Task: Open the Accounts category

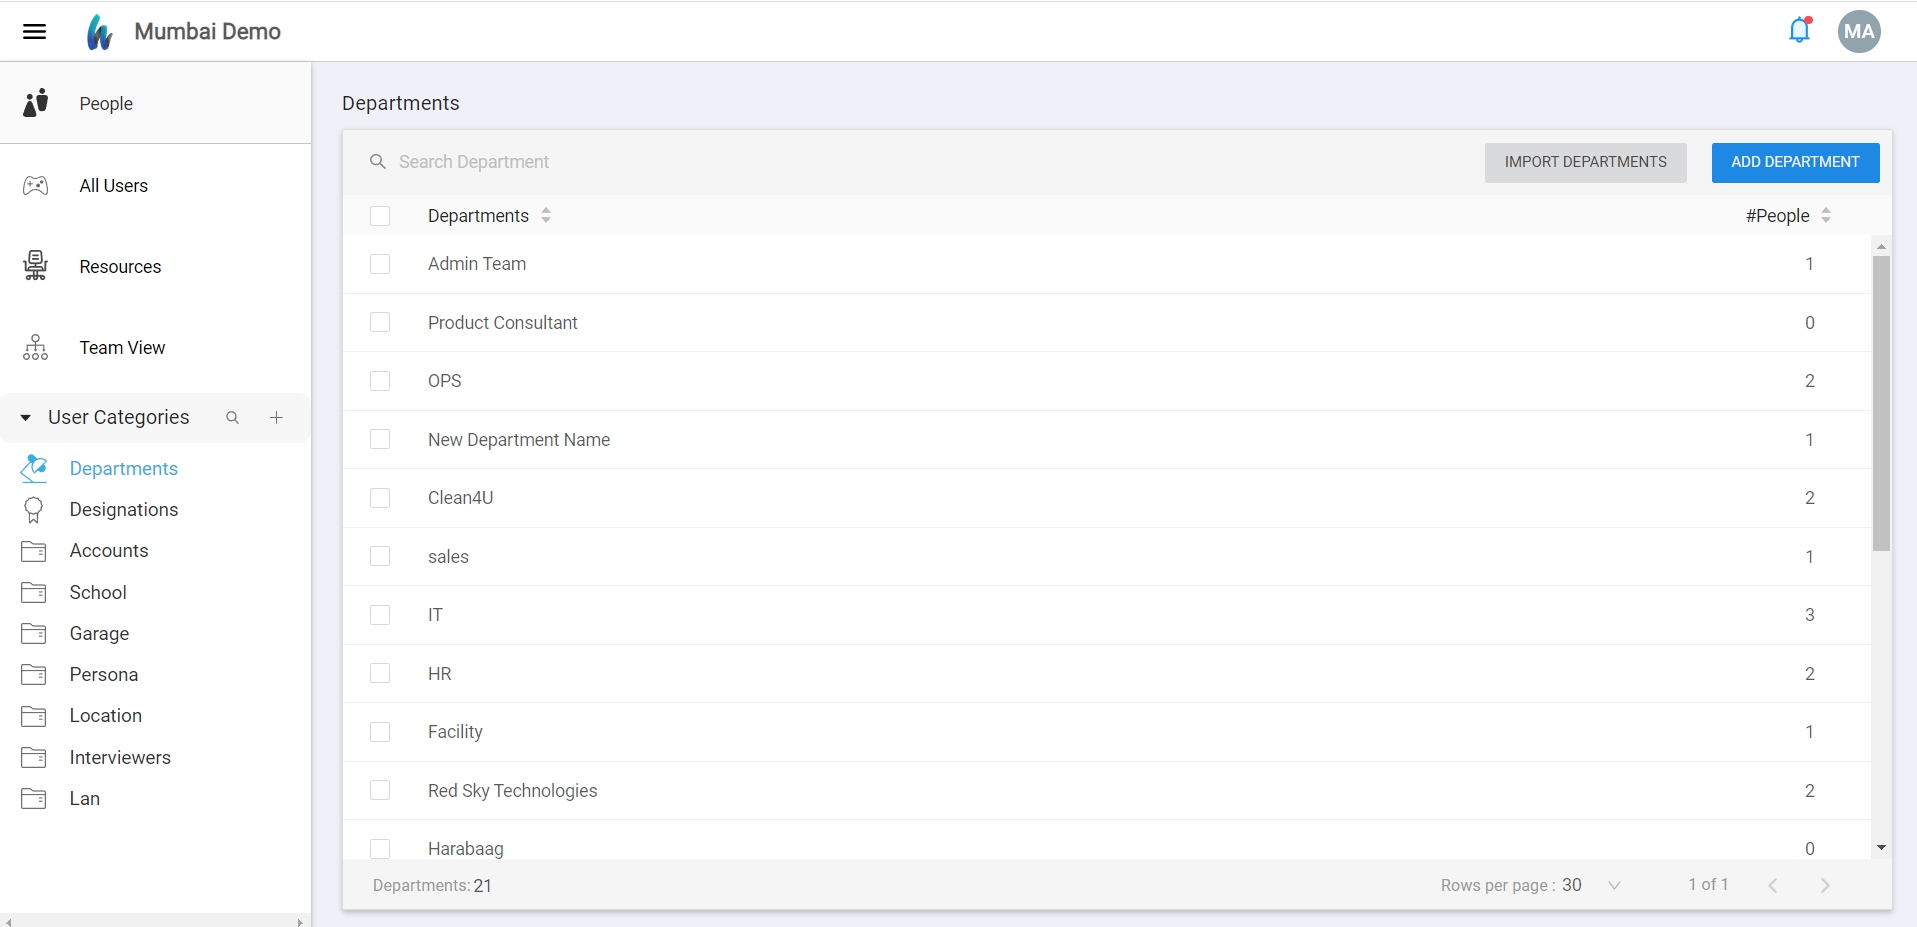Action: coord(108,551)
